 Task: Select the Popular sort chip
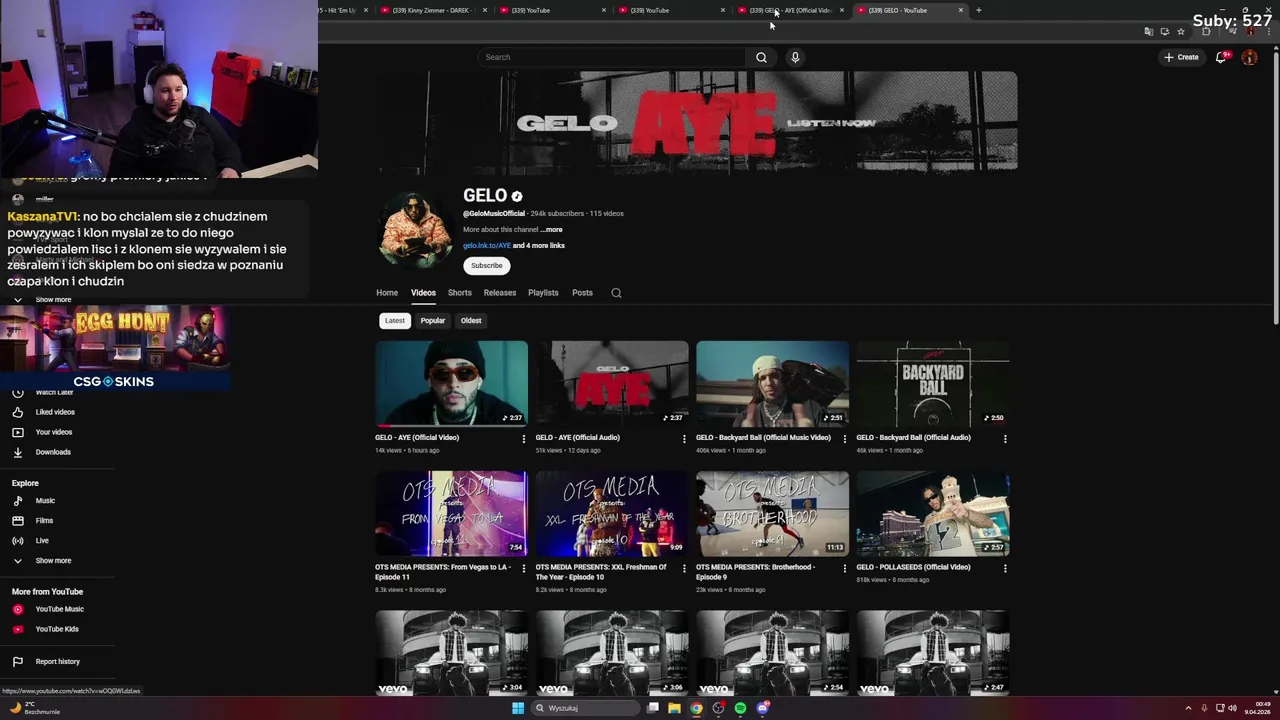(432, 321)
